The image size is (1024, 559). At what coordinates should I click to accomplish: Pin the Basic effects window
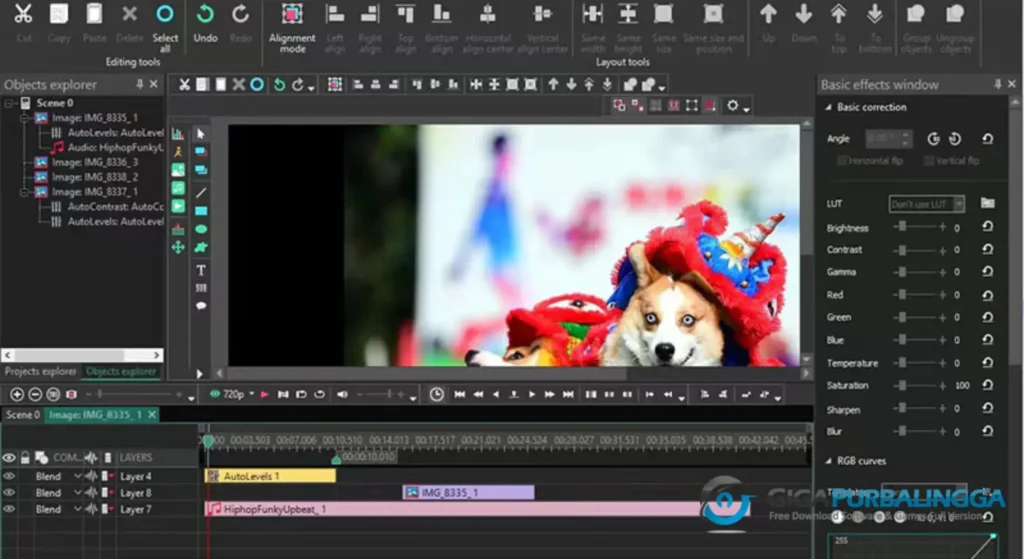pyautogui.click(x=997, y=84)
